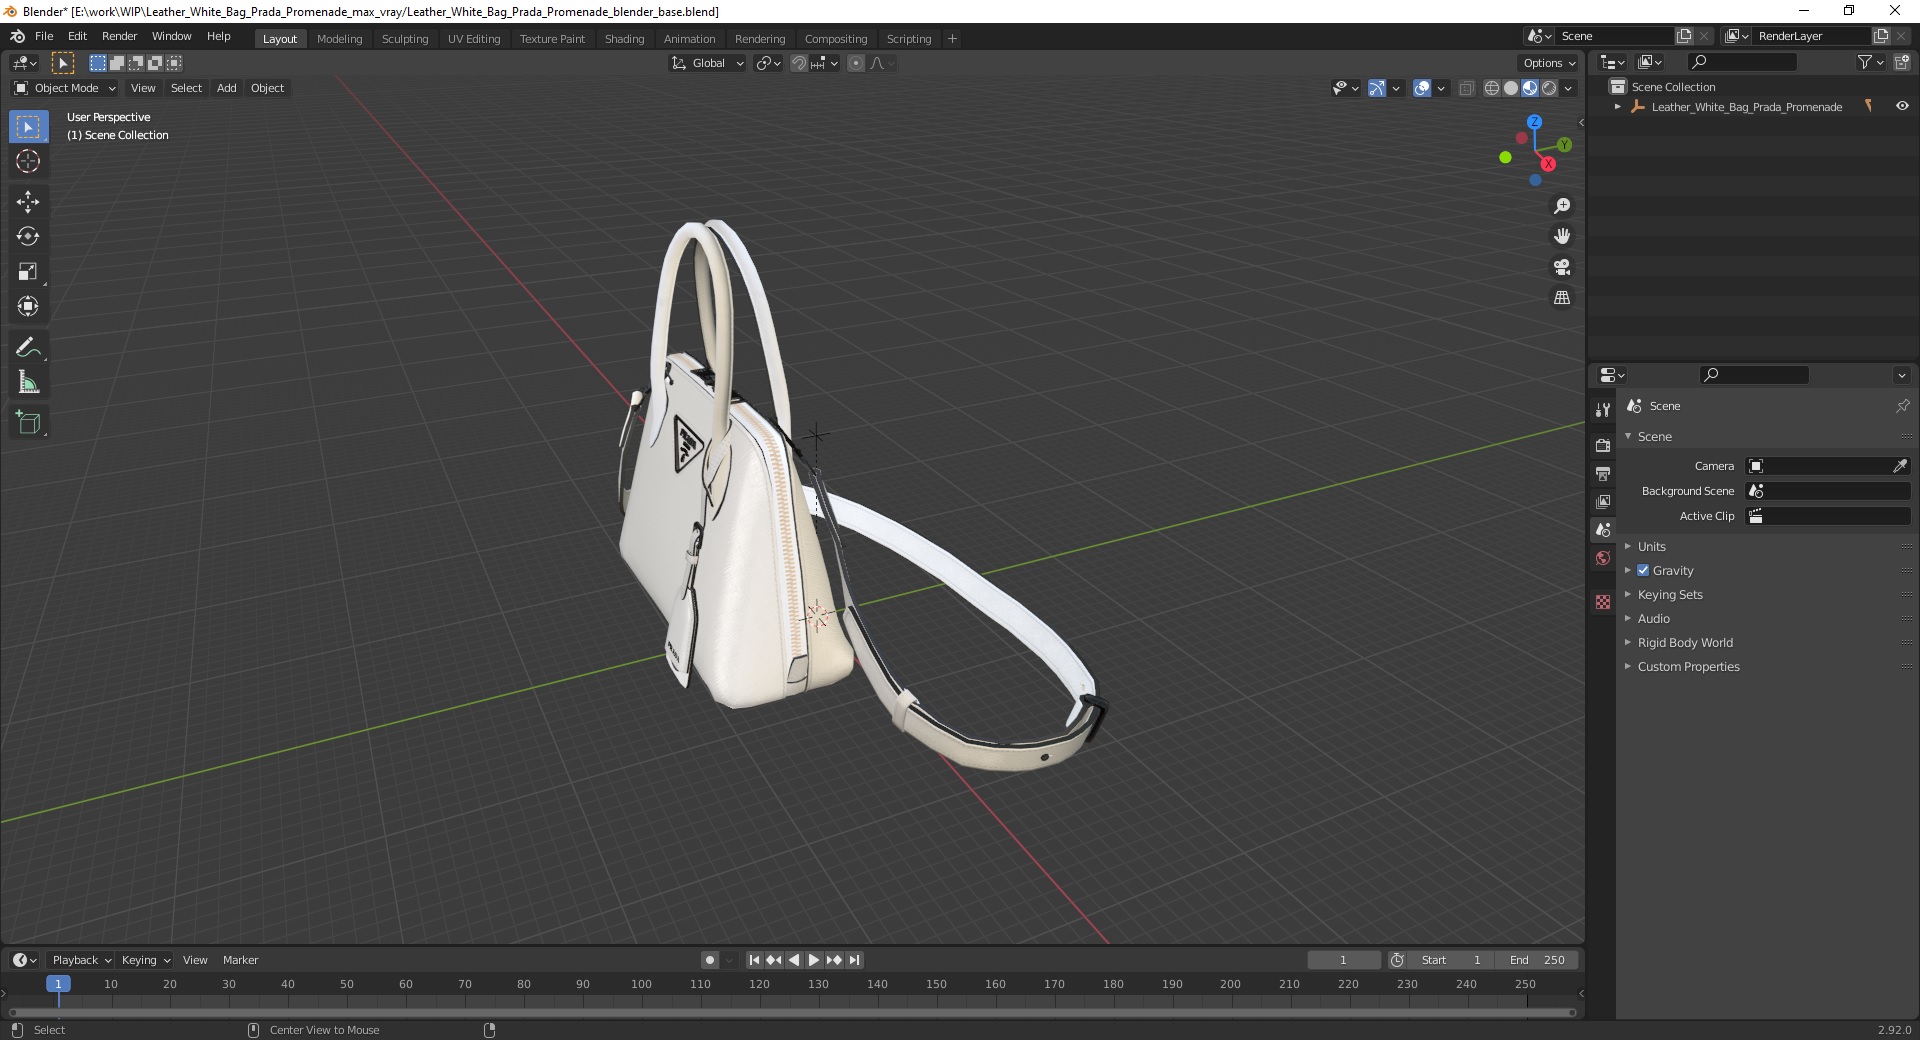This screenshot has height=1040, width=1920.
Task: Open the Add menu in viewport
Action: pyautogui.click(x=227, y=88)
